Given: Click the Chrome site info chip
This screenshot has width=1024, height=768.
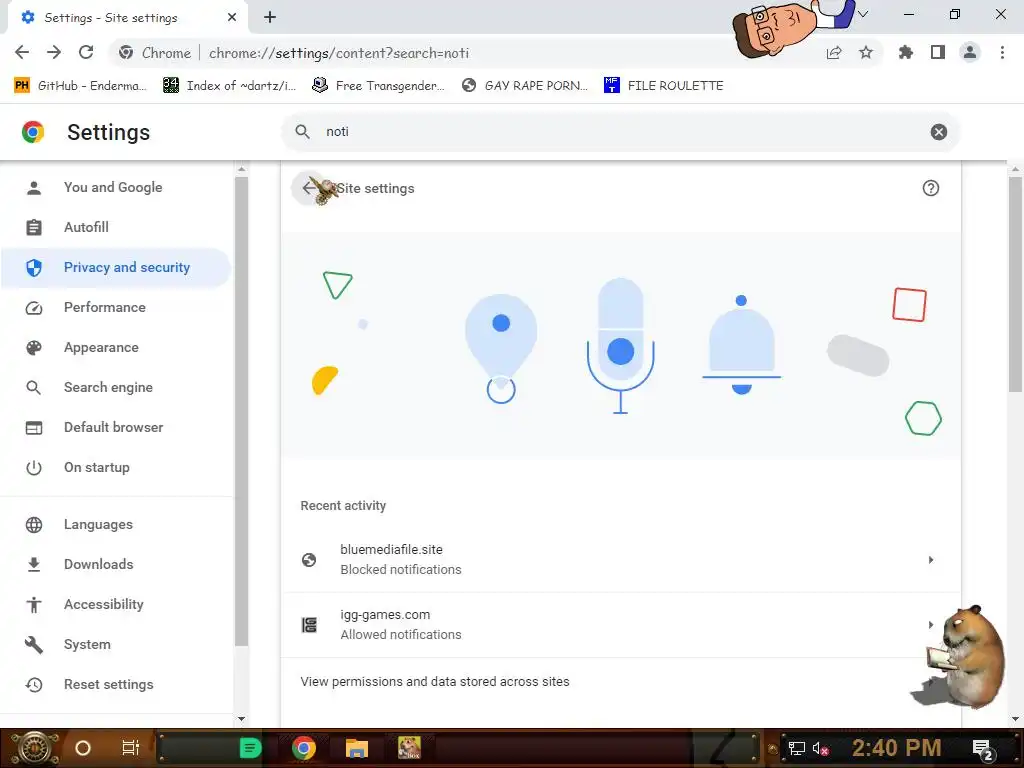Looking at the screenshot, I should pyautogui.click(x=155, y=53).
